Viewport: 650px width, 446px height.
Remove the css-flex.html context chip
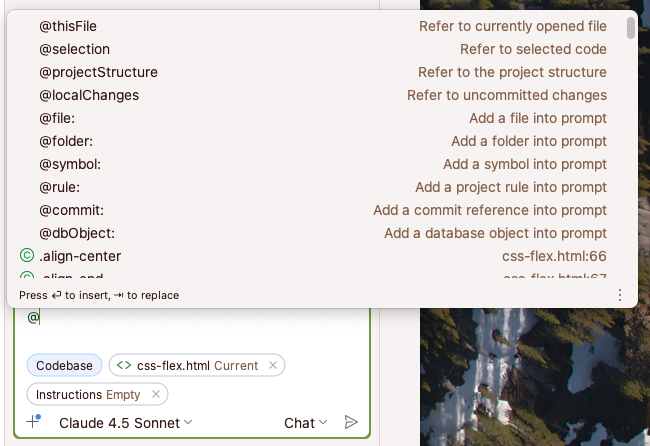[x=273, y=366]
